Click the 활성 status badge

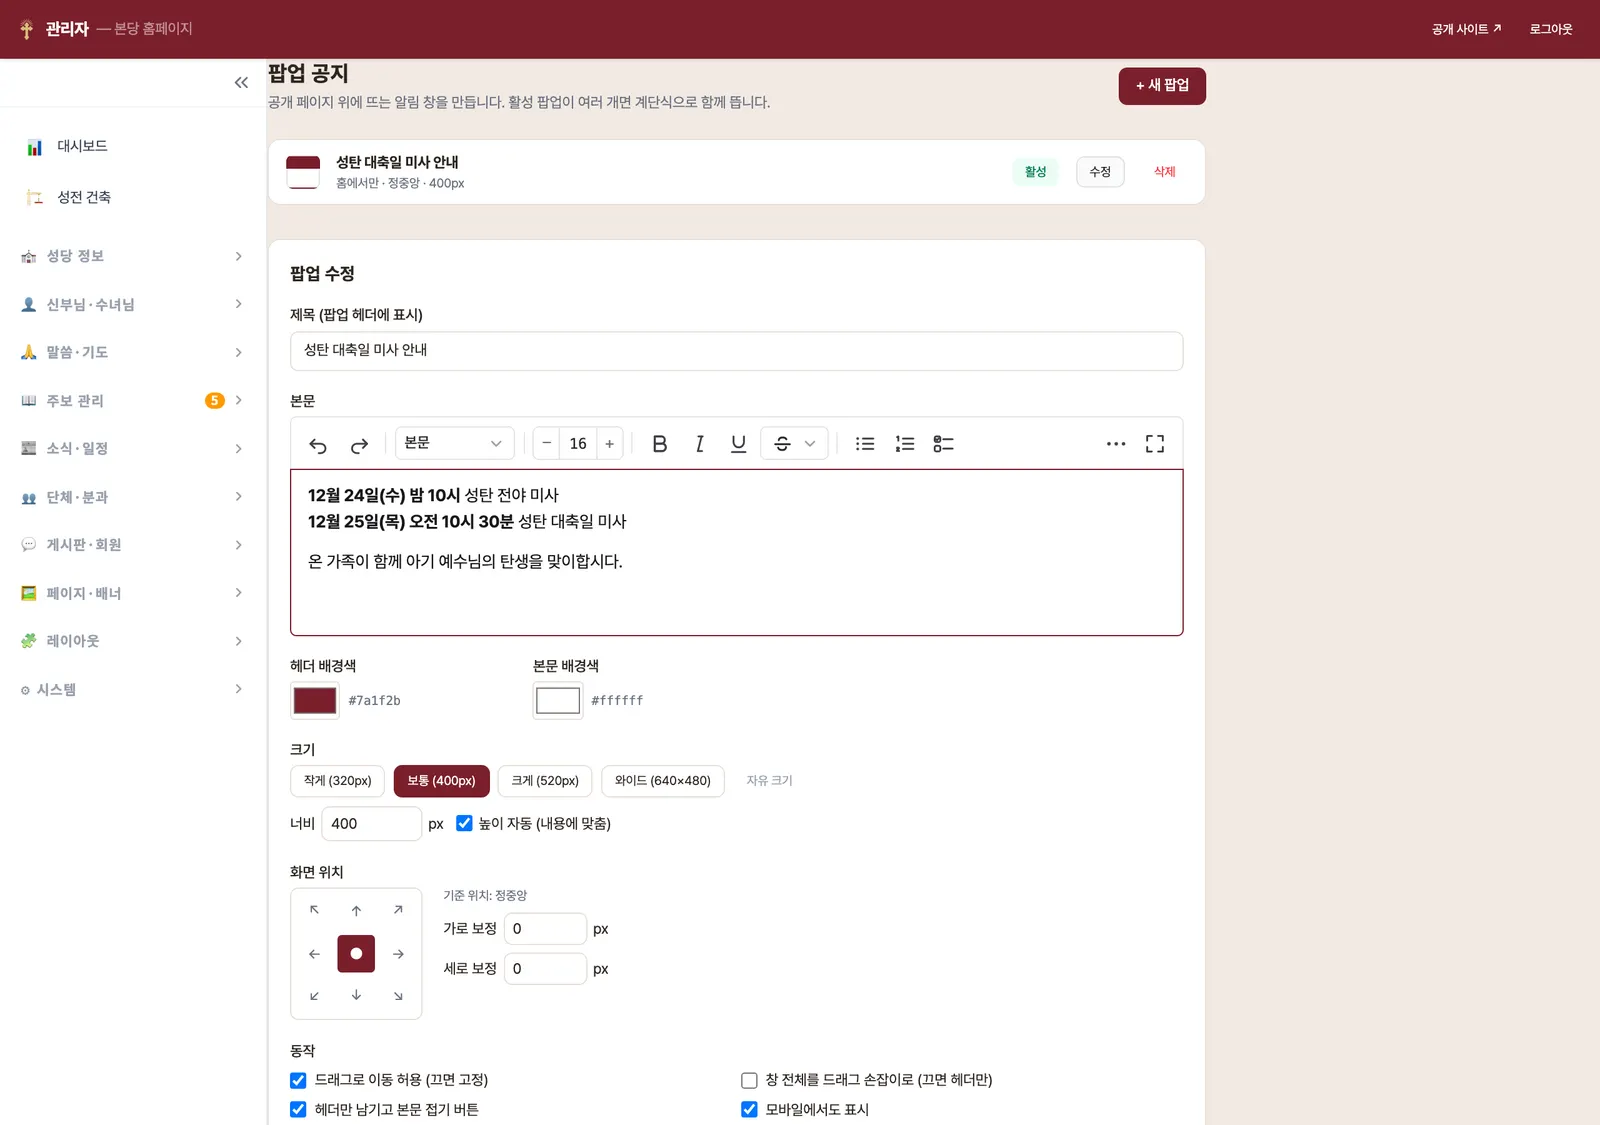[x=1035, y=172]
